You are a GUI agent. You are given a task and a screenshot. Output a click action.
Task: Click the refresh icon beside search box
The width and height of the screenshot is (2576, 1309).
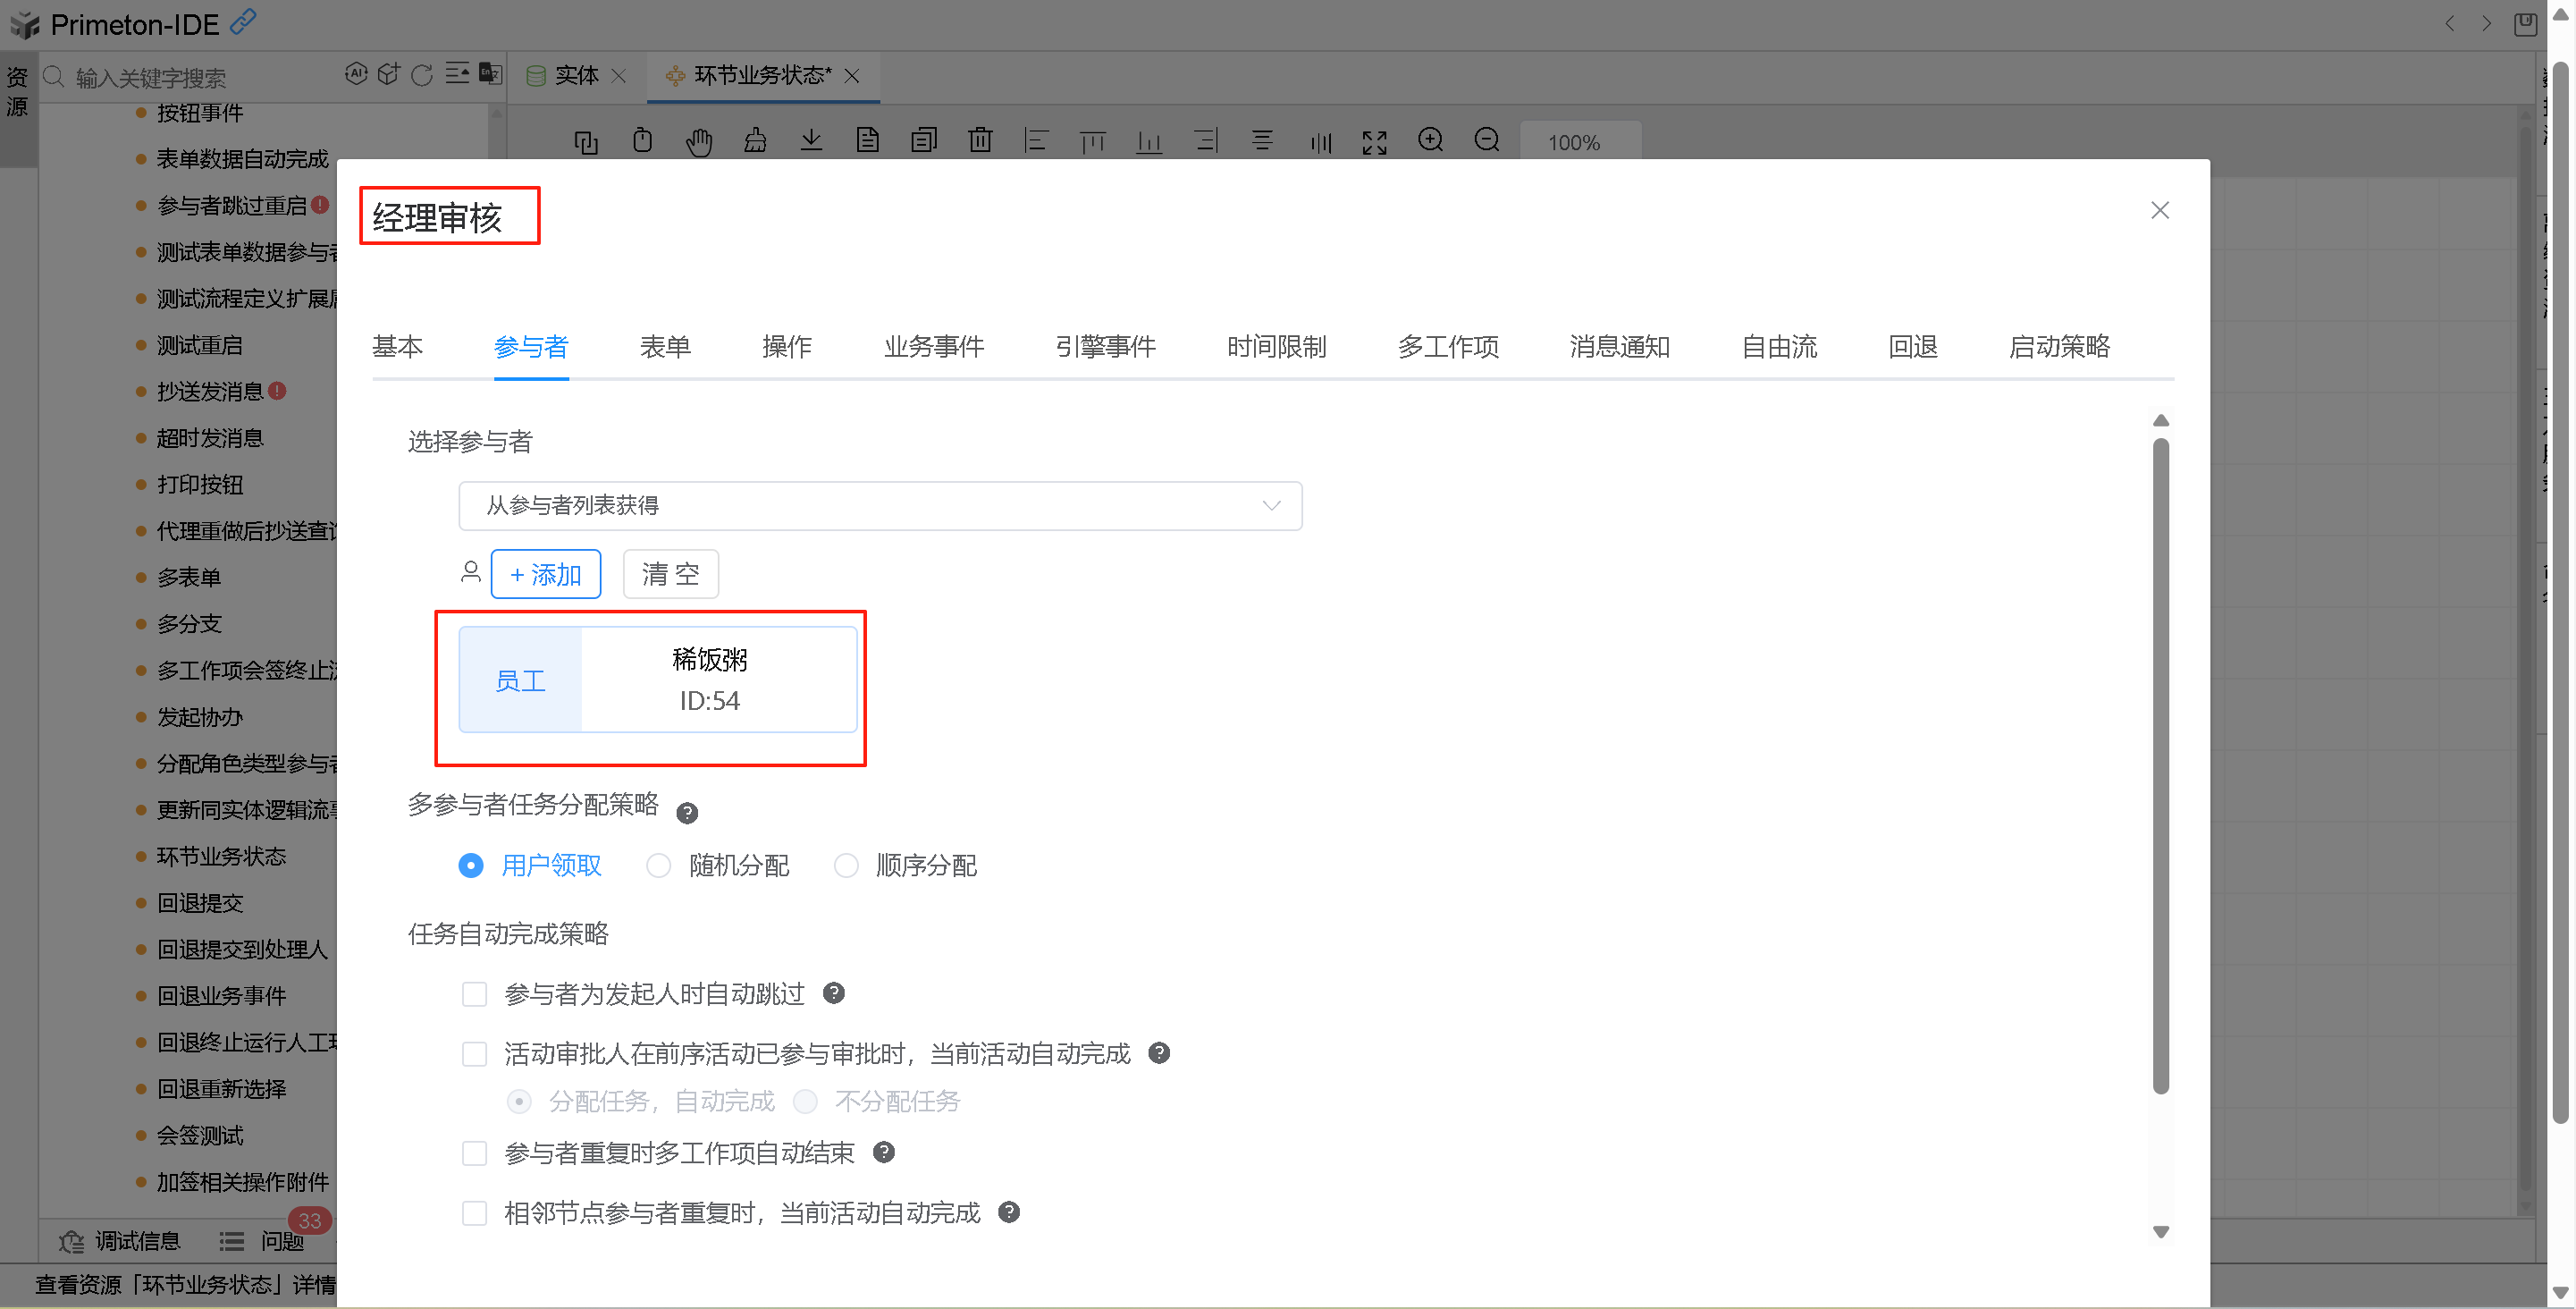coord(421,74)
